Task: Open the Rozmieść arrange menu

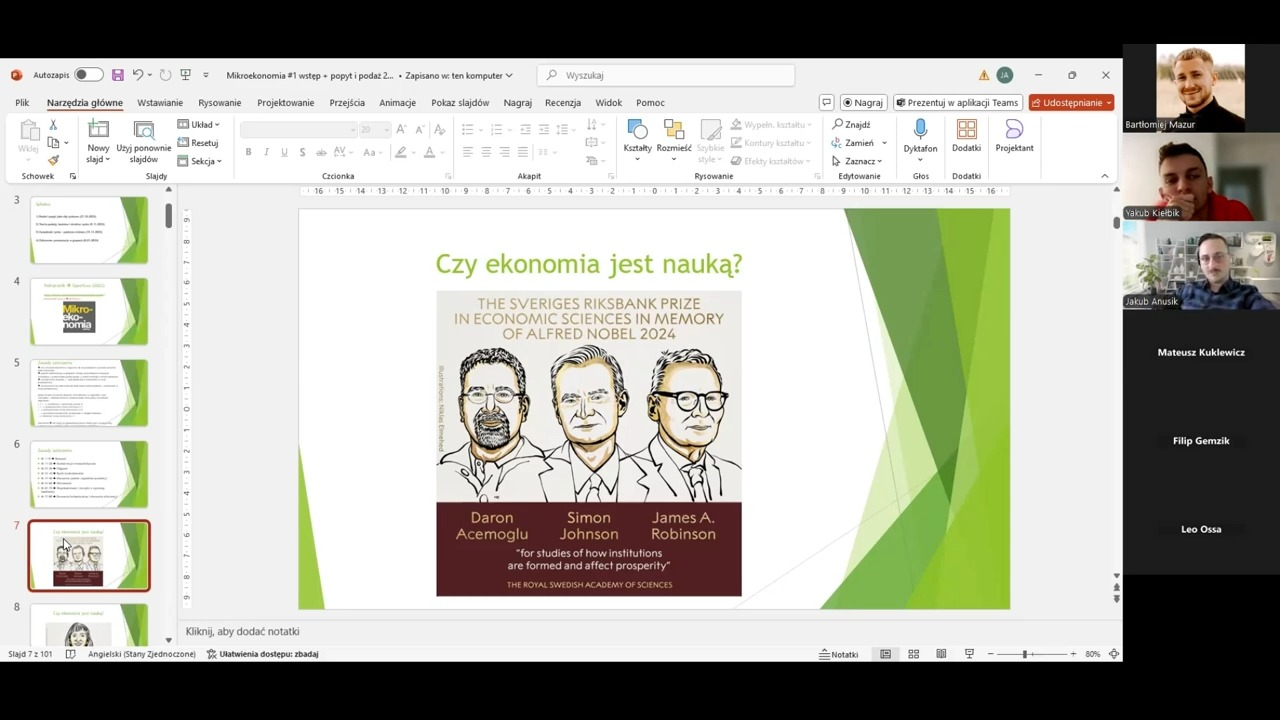Action: pyautogui.click(x=674, y=139)
